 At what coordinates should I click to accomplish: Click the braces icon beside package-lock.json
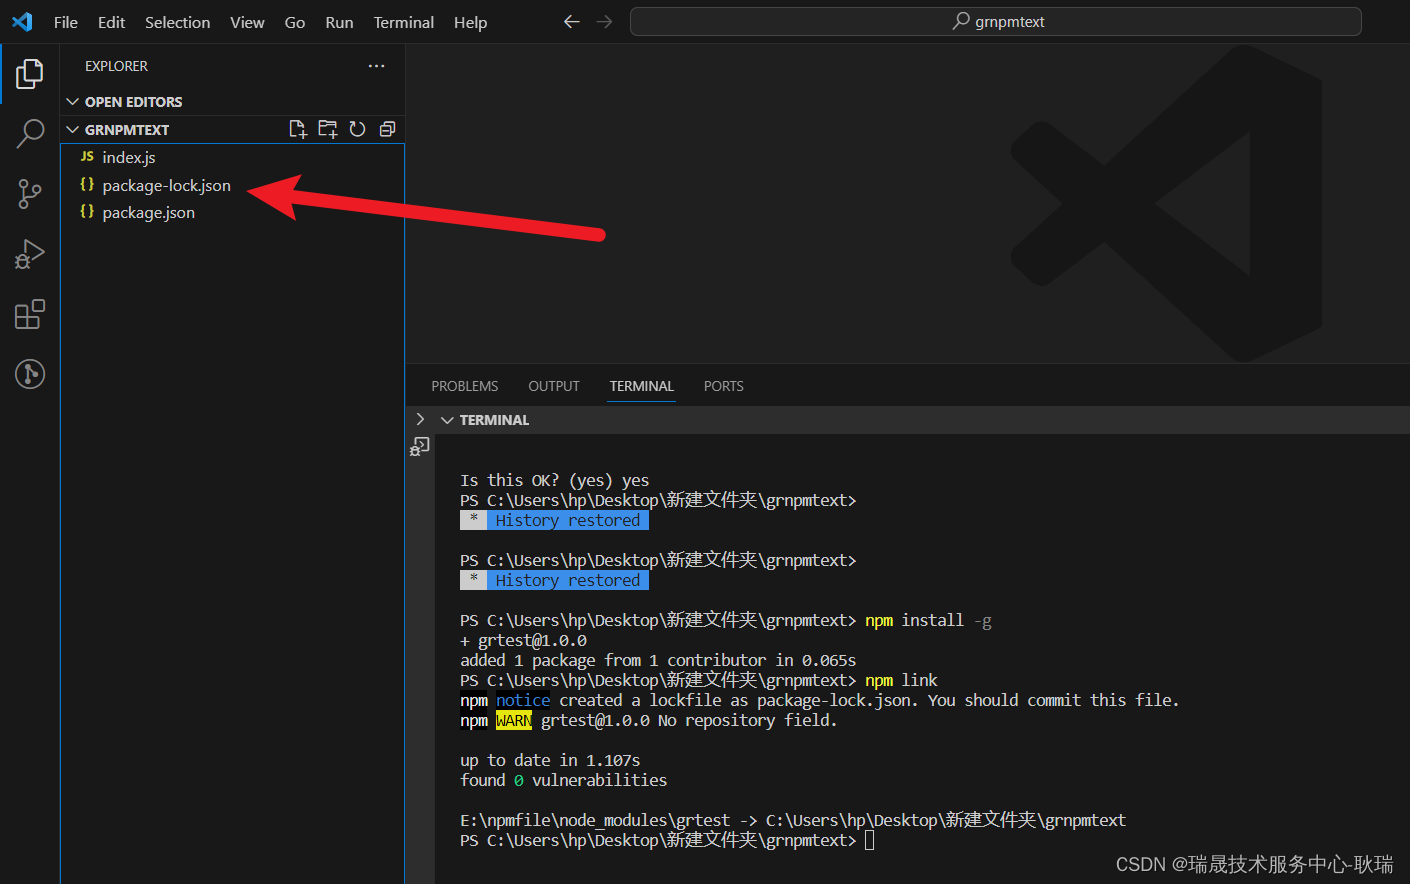click(87, 185)
